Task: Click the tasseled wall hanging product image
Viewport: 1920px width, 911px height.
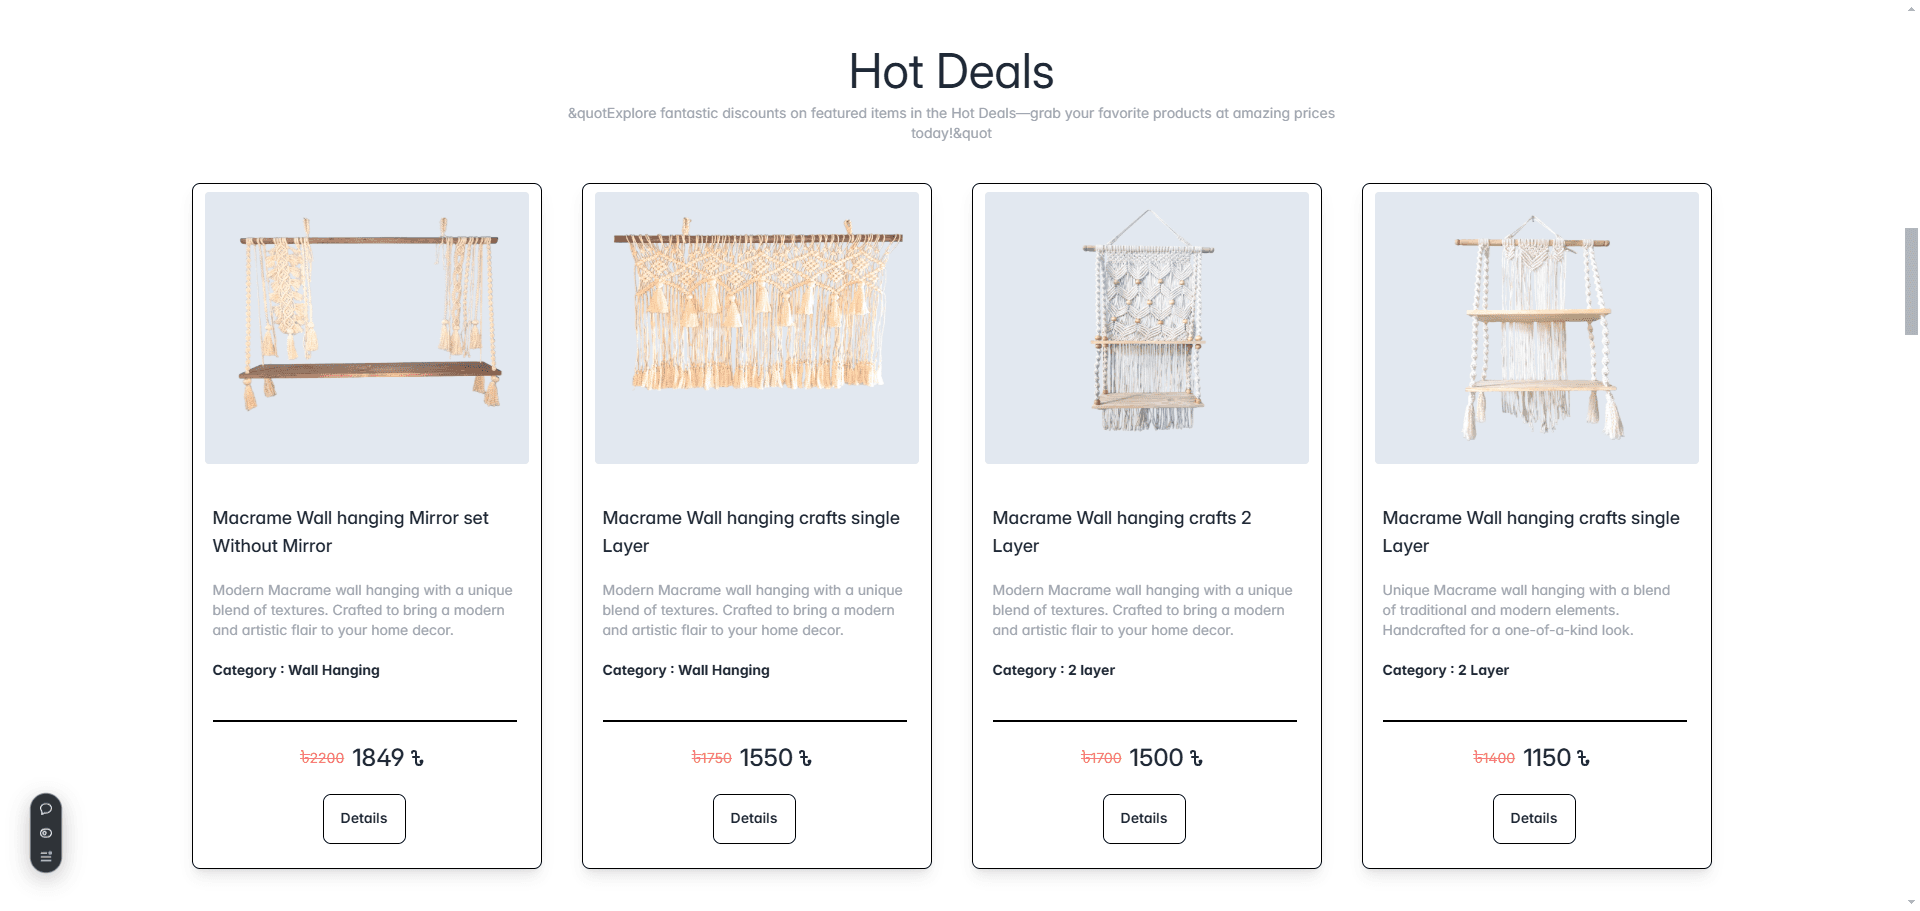Action: pos(756,327)
